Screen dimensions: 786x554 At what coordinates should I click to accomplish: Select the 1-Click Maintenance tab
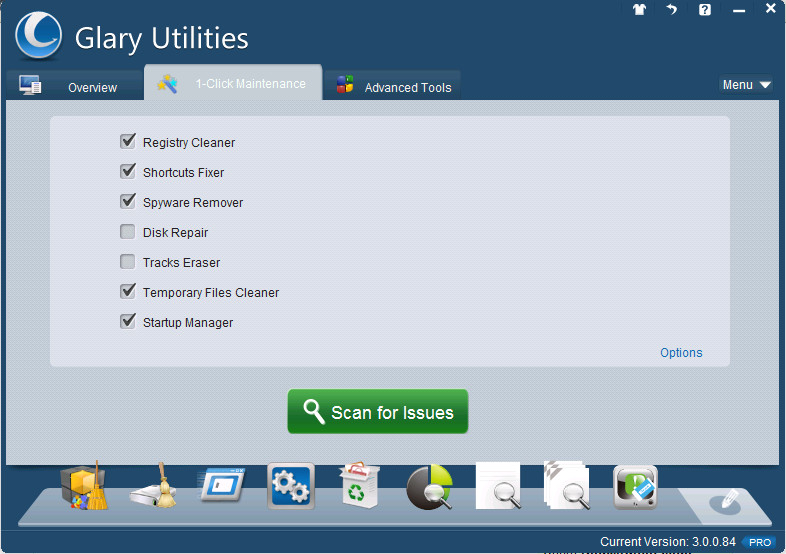[233, 83]
